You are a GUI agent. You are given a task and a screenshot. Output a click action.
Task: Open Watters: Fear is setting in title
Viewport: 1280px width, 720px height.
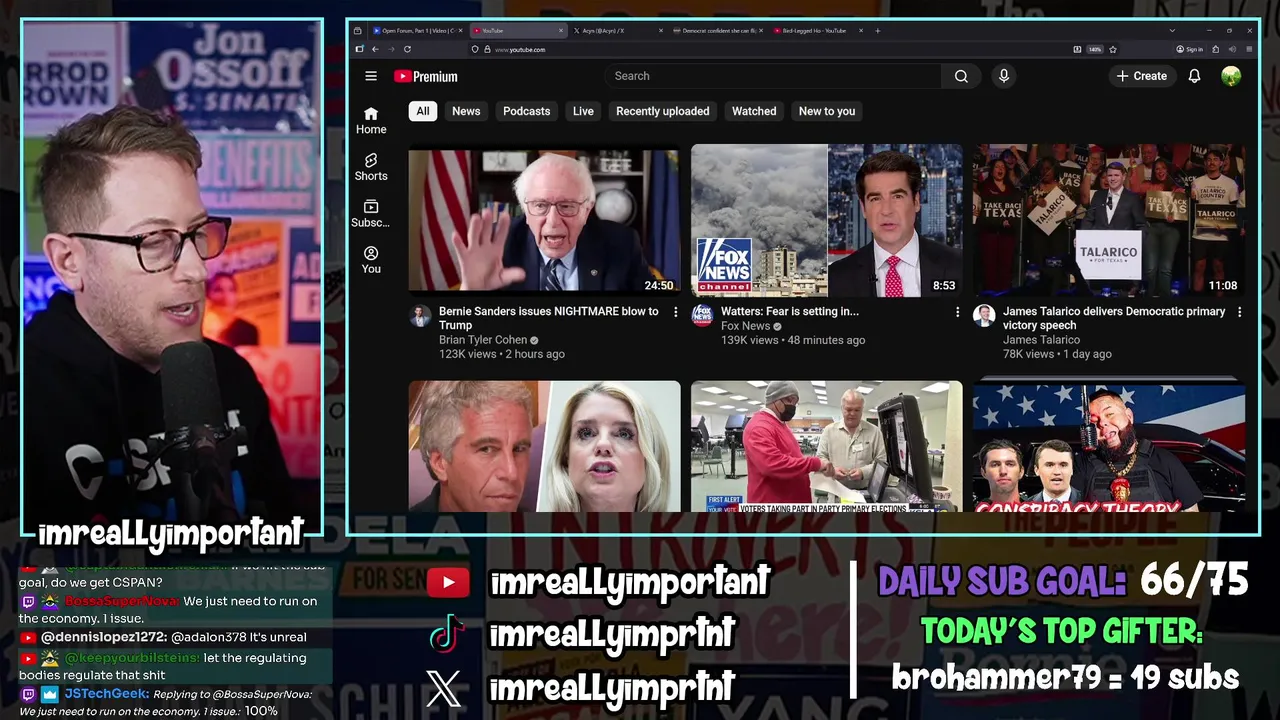click(x=790, y=311)
